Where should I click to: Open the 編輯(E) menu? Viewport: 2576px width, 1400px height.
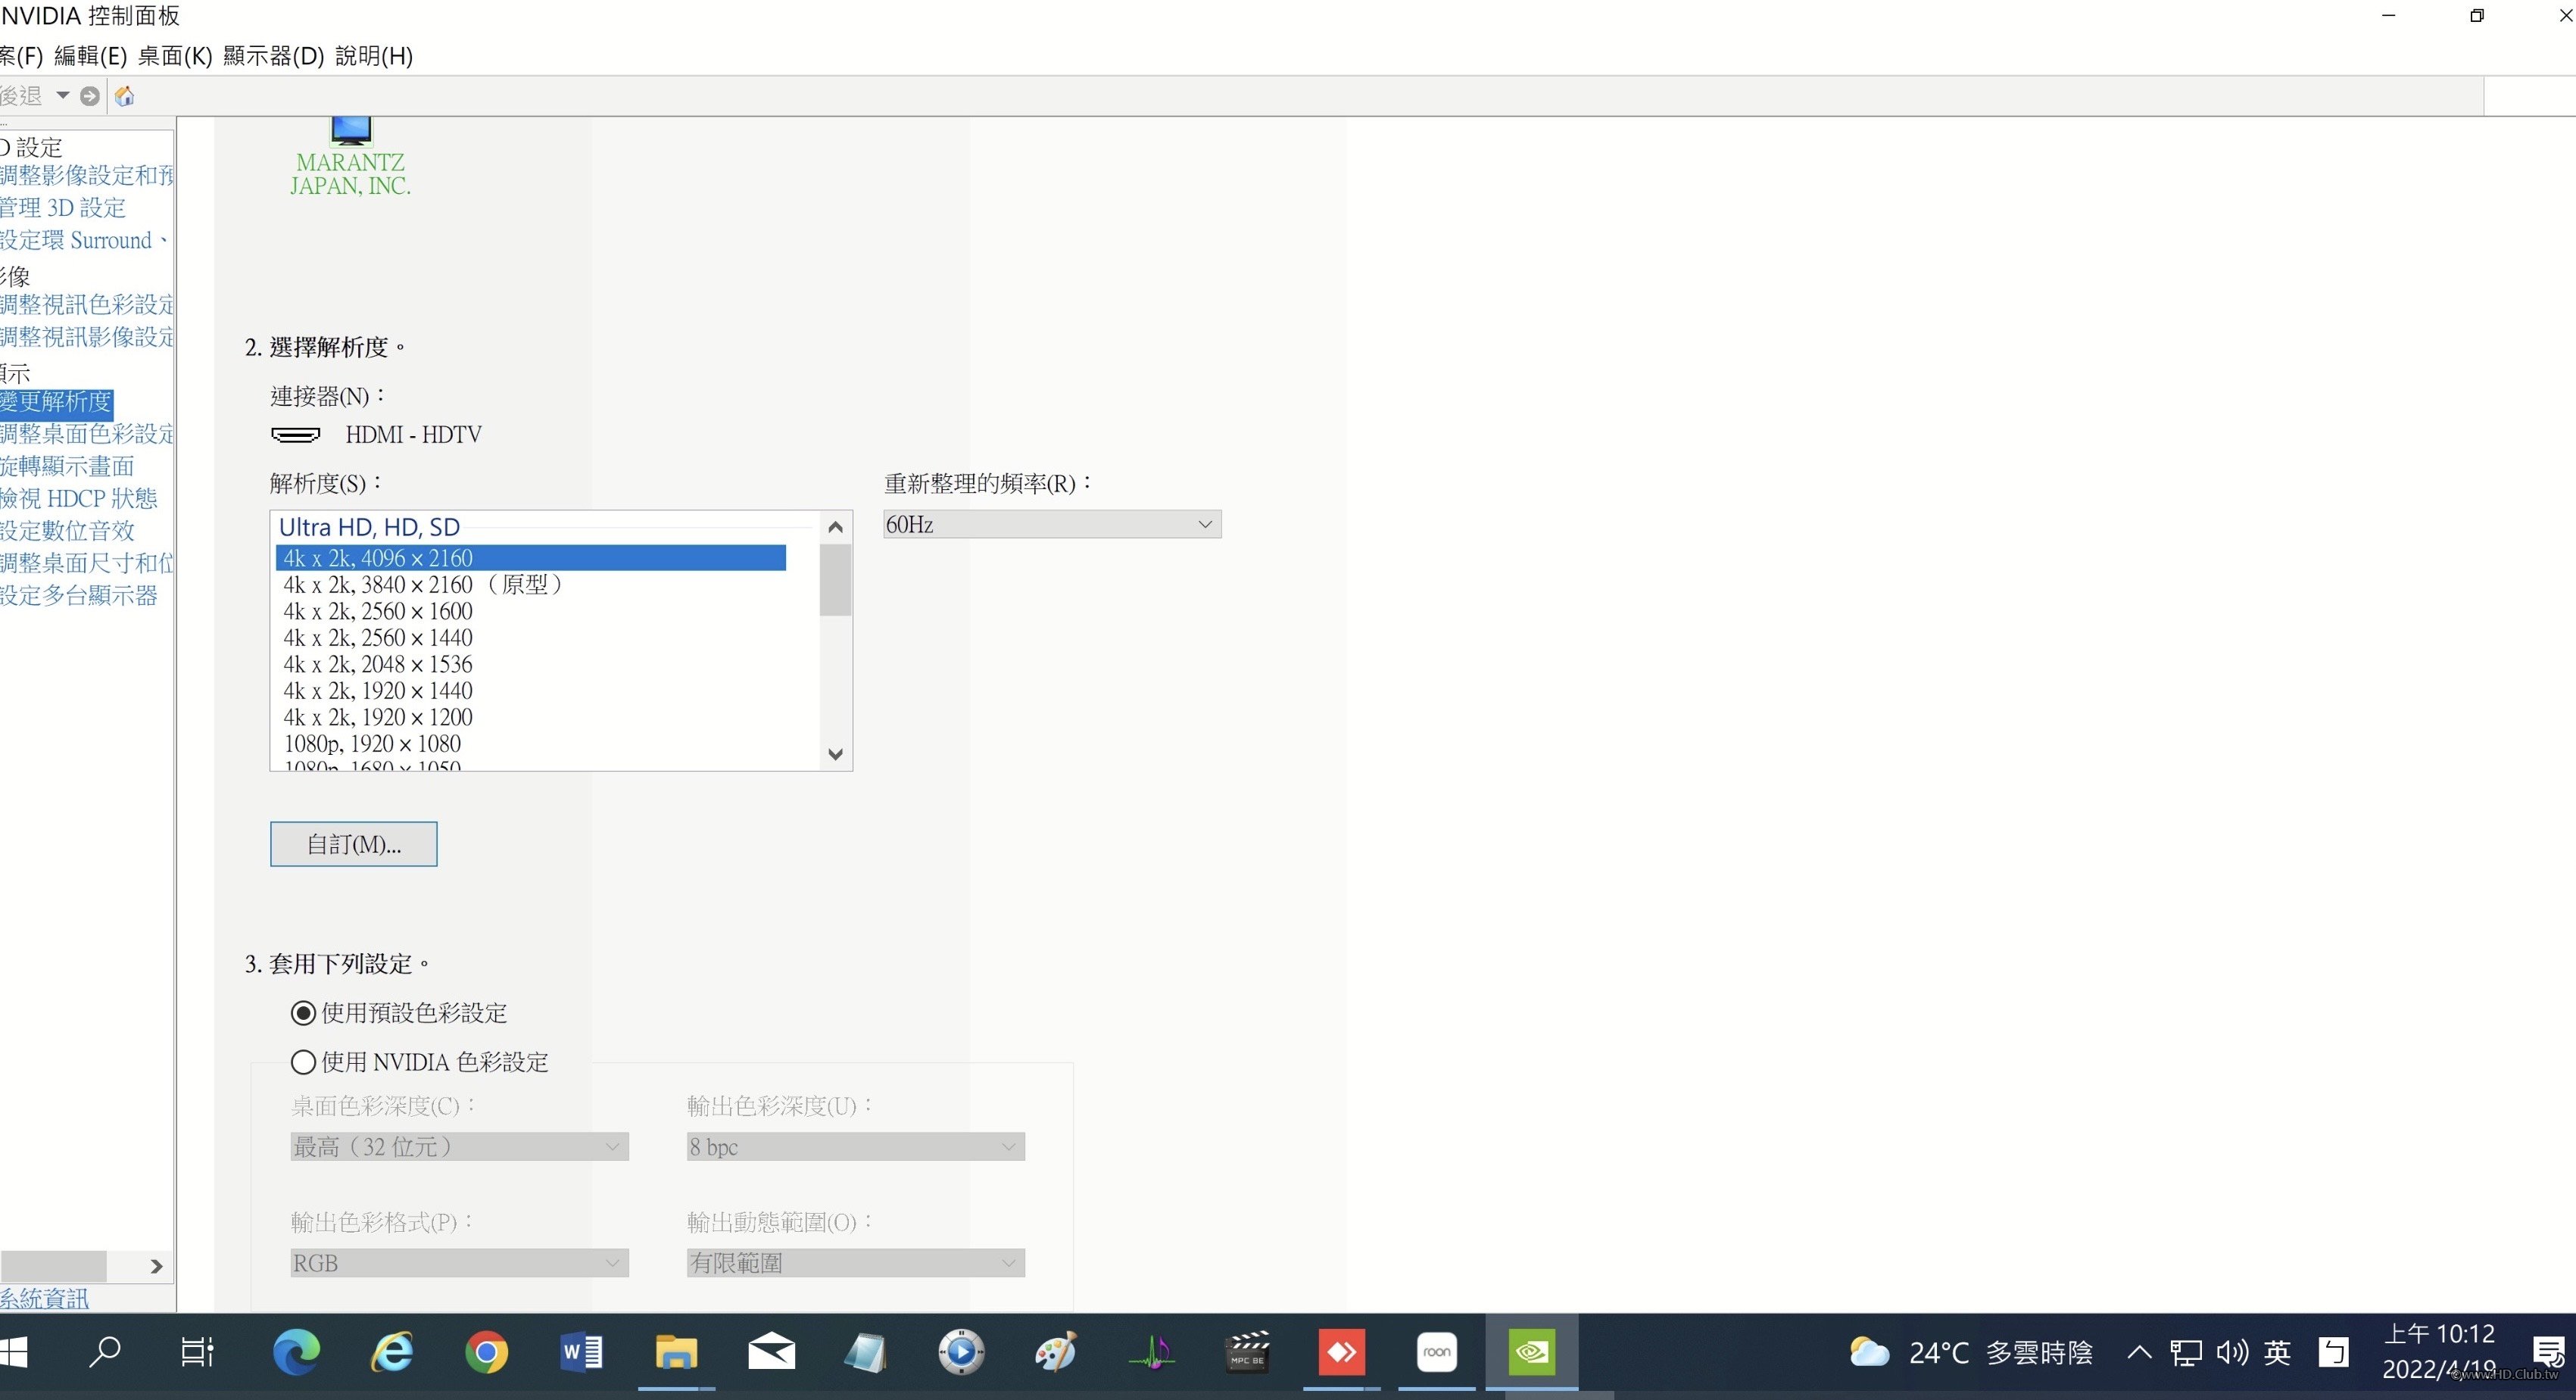coord(90,56)
